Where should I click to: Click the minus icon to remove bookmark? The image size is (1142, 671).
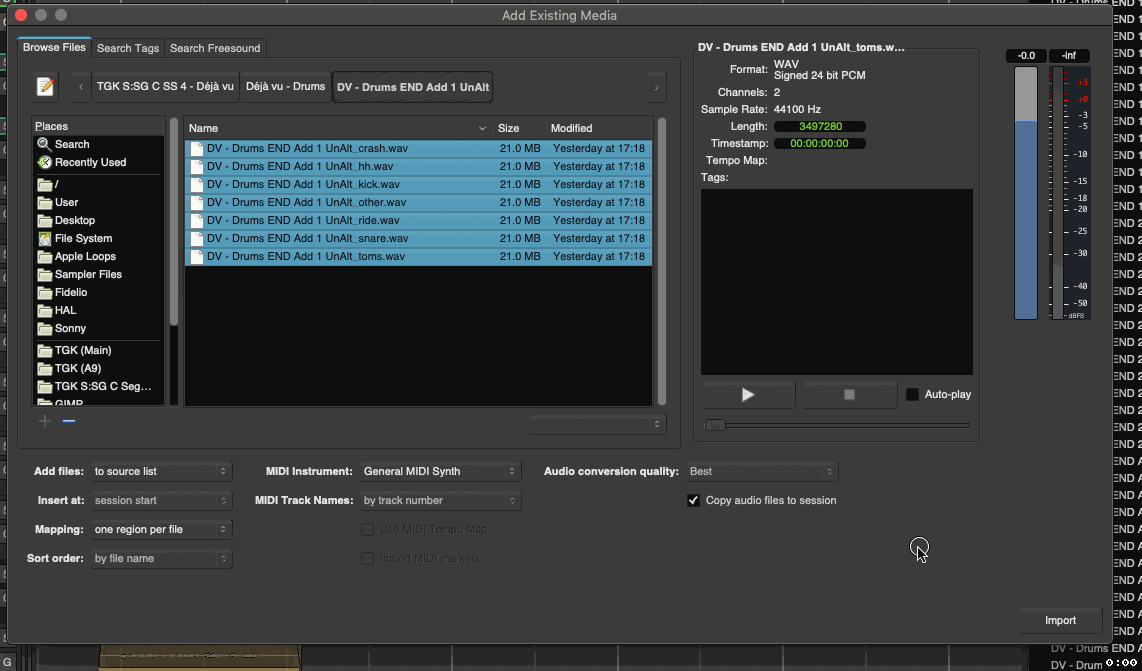pos(69,421)
